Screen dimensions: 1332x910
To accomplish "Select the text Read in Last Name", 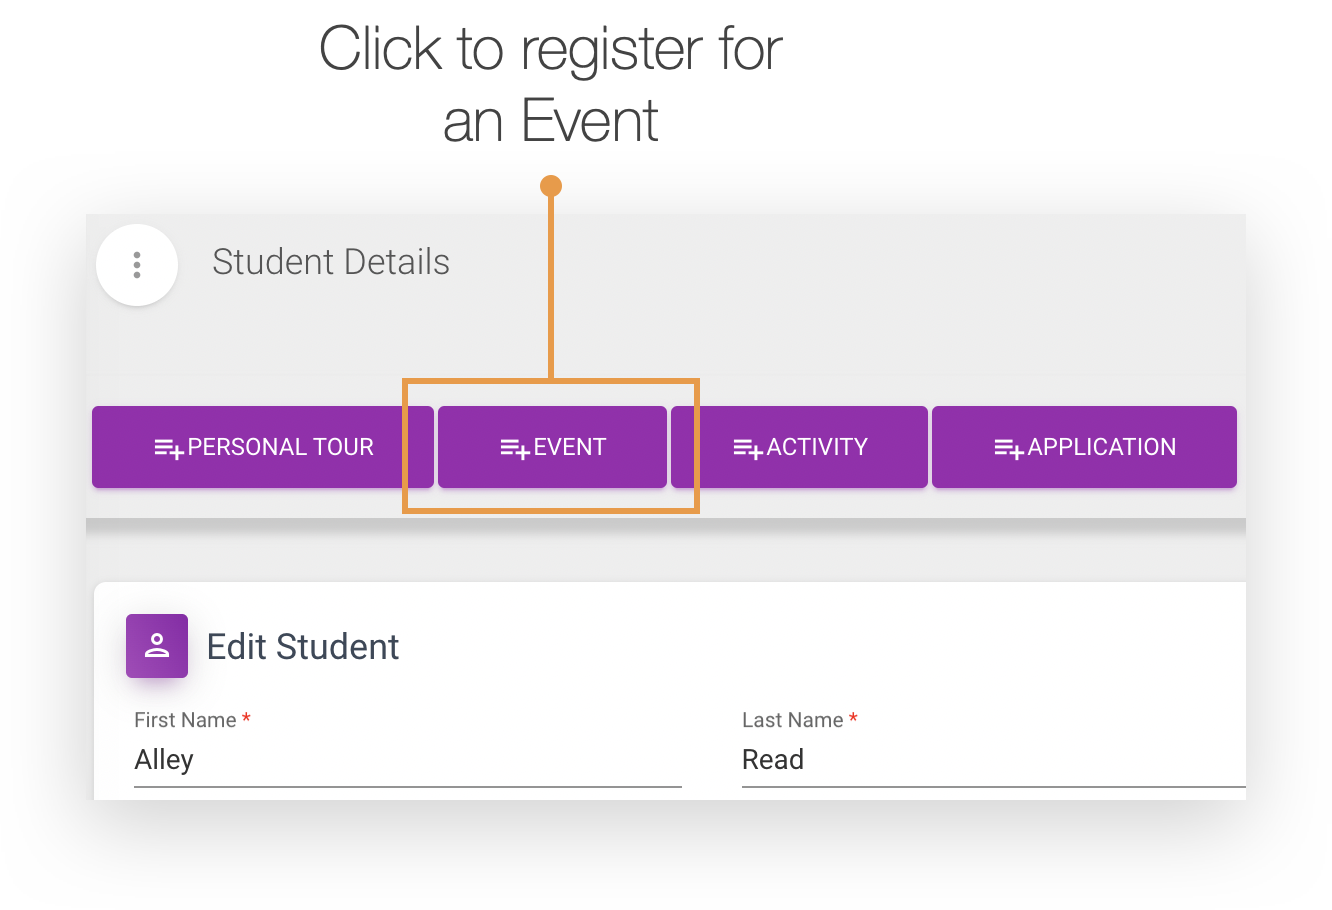I will (x=772, y=759).
